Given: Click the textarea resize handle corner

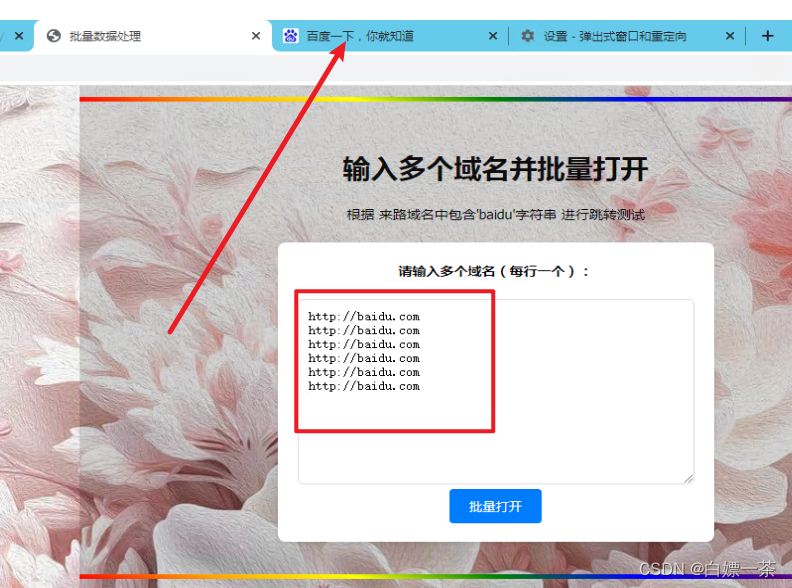Looking at the screenshot, I should [688, 478].
